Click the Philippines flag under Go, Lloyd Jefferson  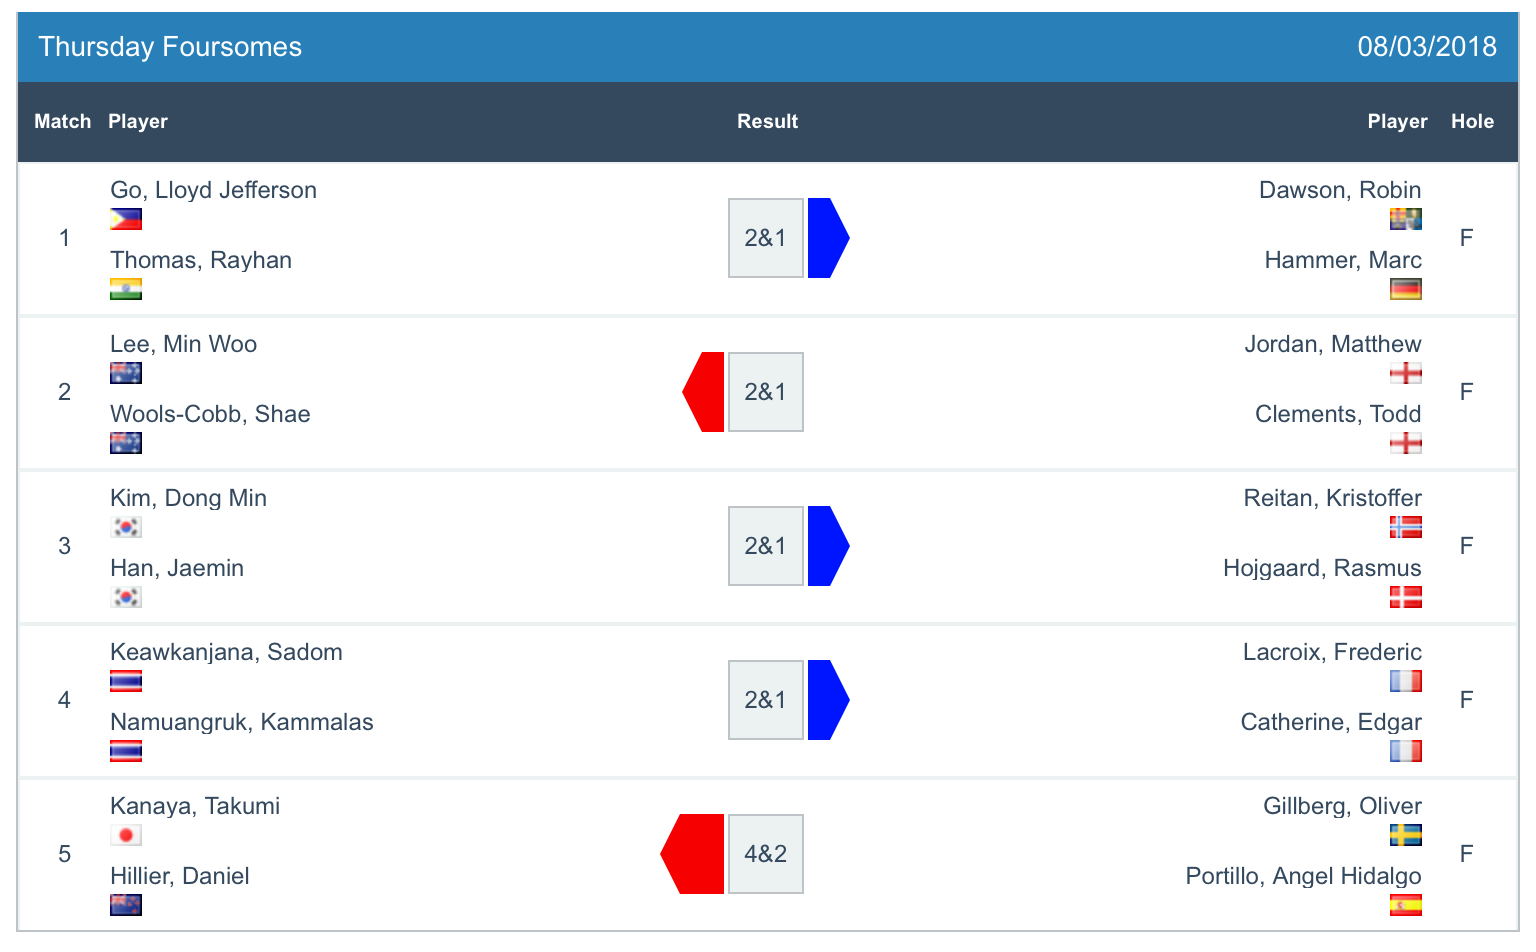pyautogui.click(x=126, y=219)
